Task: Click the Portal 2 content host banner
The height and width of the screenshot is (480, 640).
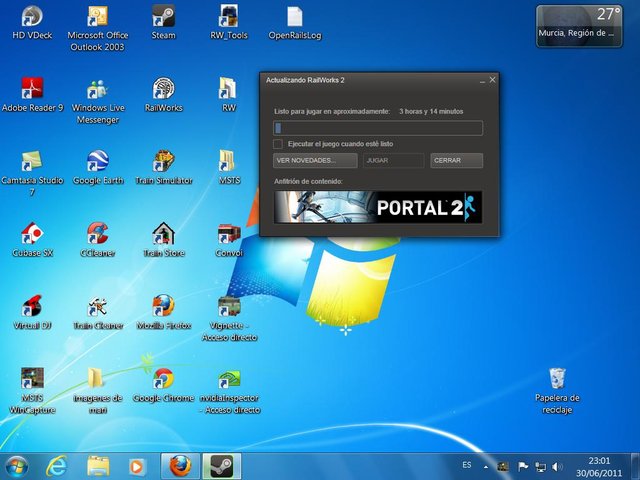Action: 378,207
